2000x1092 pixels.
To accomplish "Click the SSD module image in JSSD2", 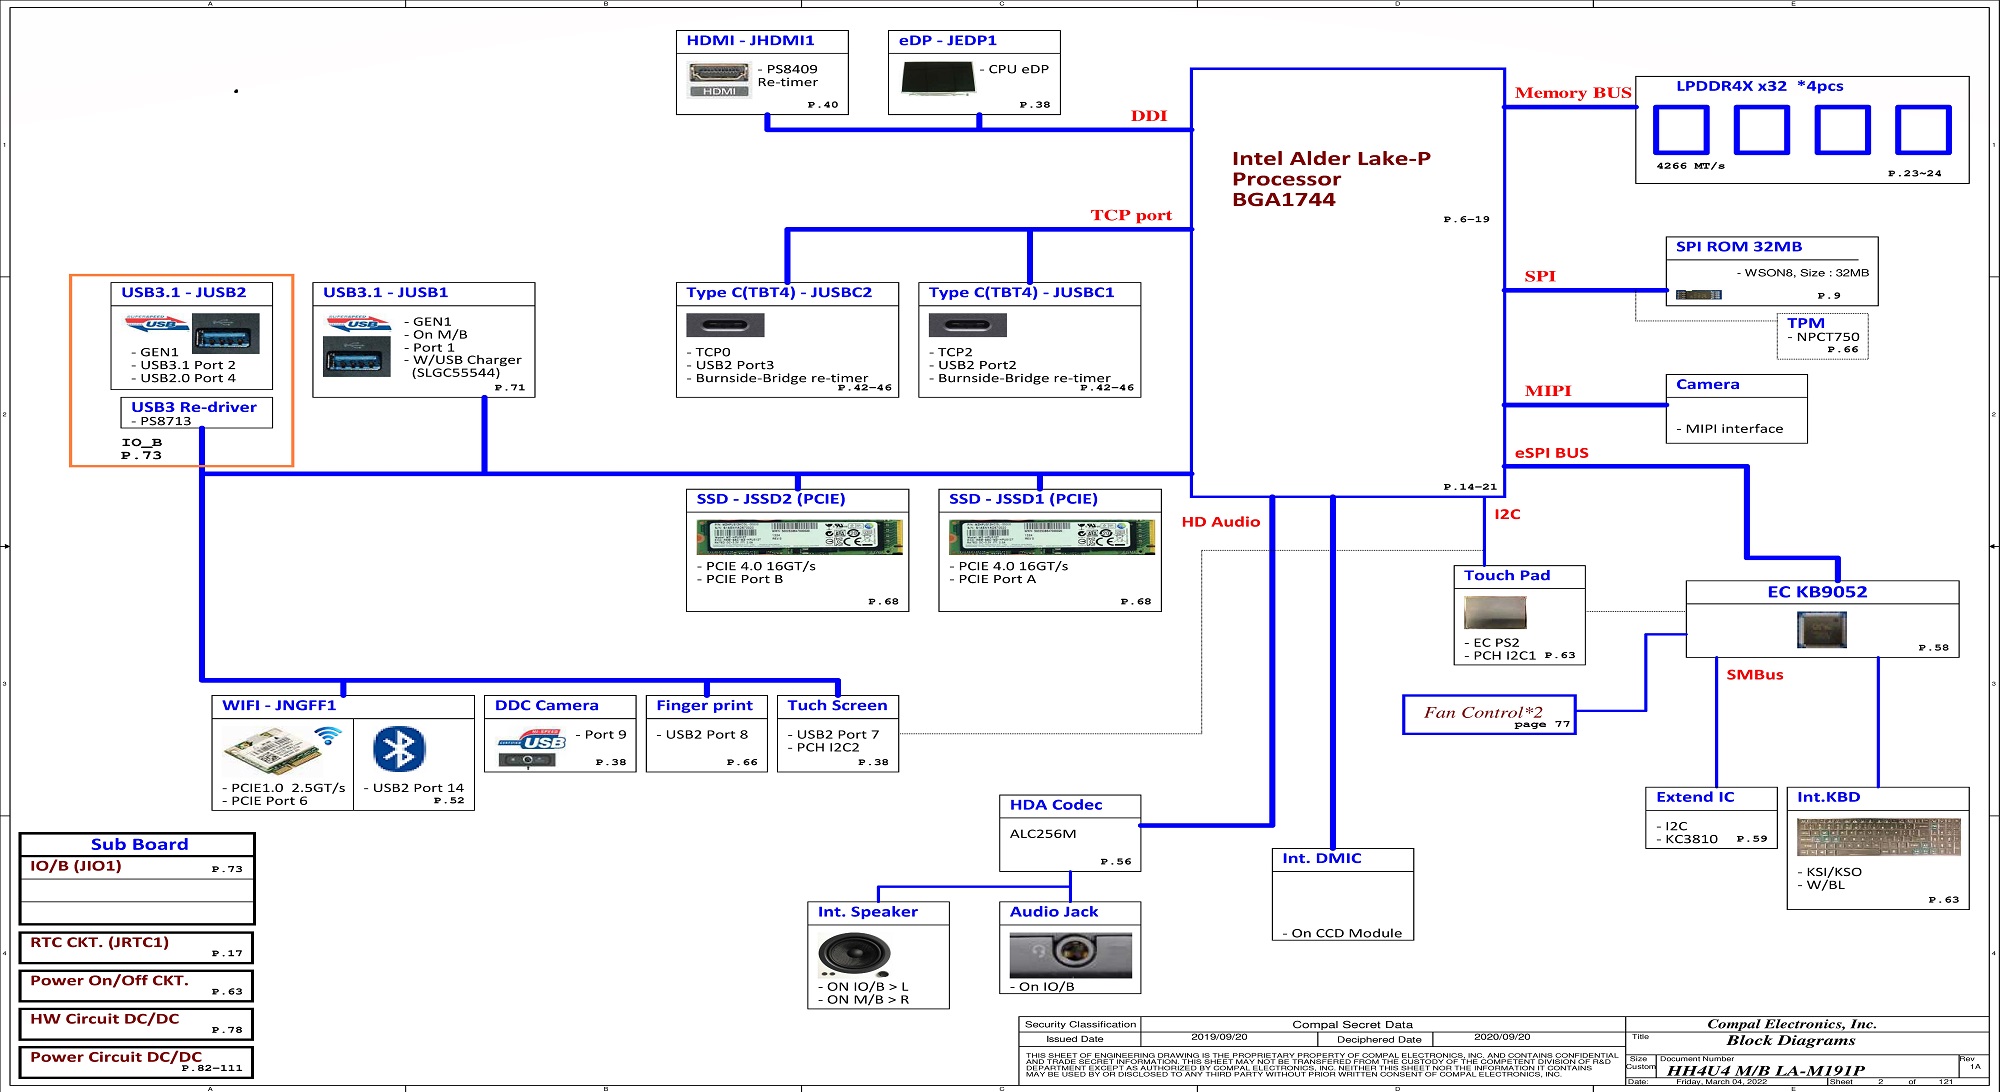I will (799, 537).
